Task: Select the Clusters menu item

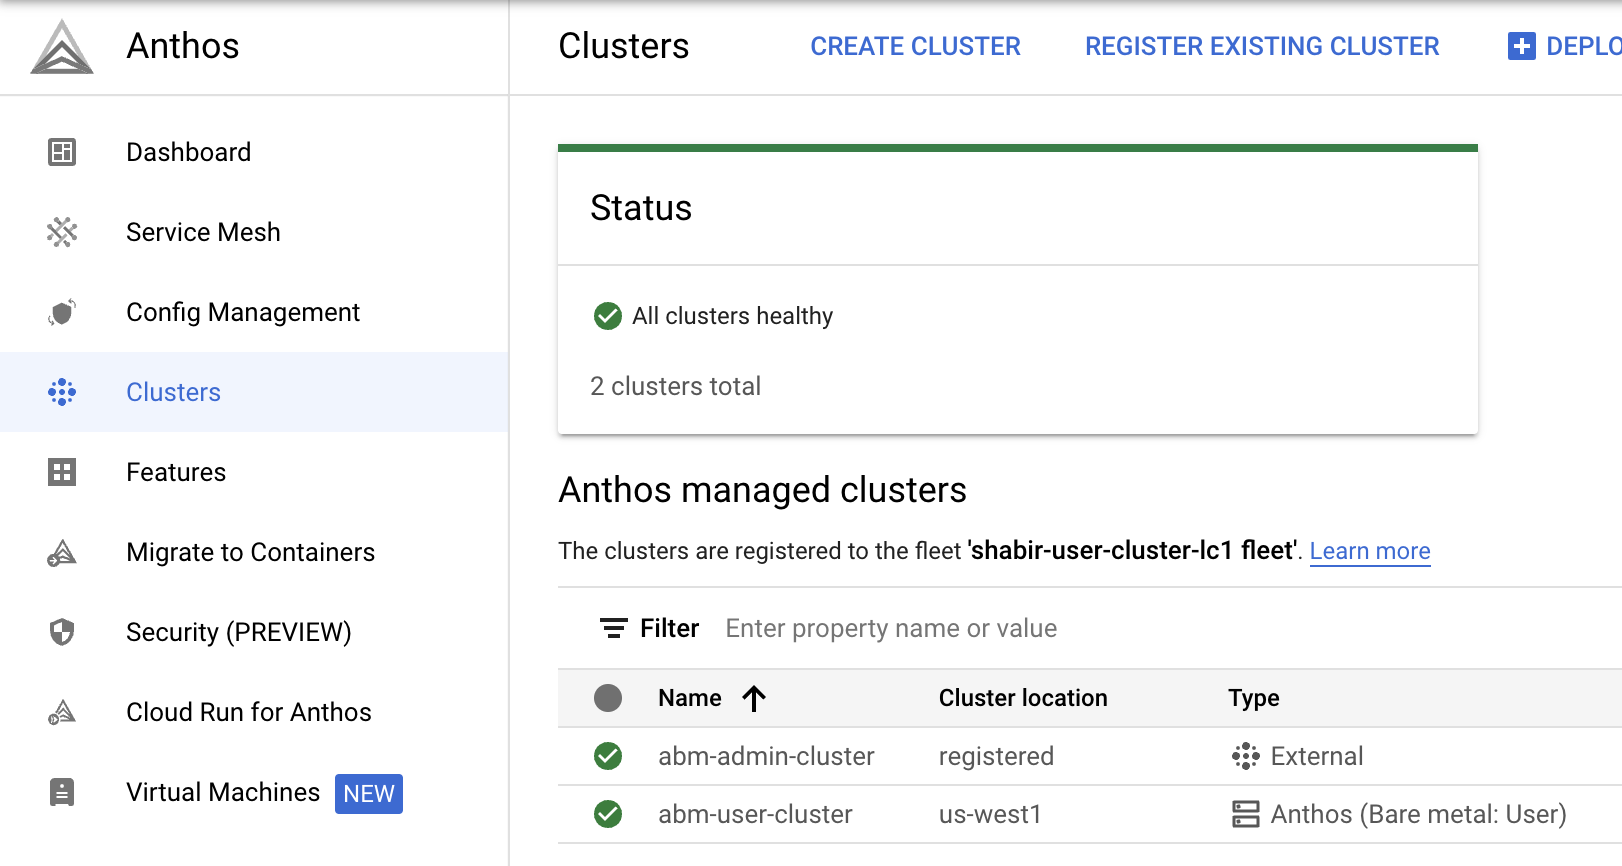Action: pyautogui.click(x=173, y=392)
